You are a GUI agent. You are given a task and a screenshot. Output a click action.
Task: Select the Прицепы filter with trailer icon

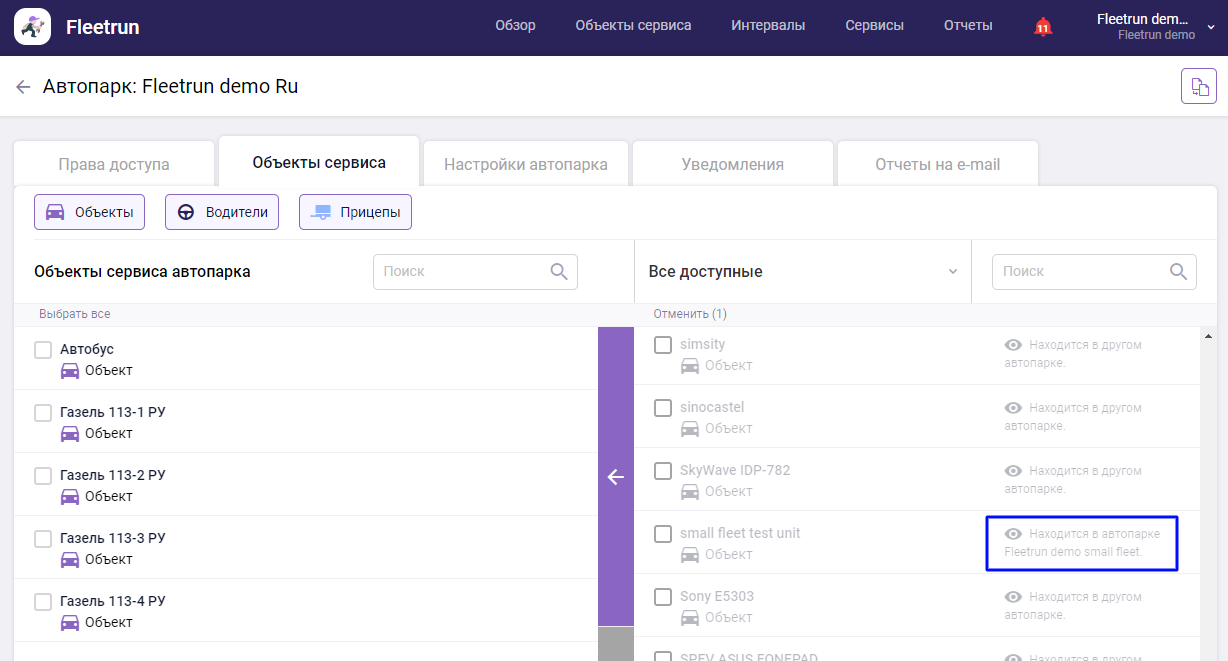coord(355,211)
